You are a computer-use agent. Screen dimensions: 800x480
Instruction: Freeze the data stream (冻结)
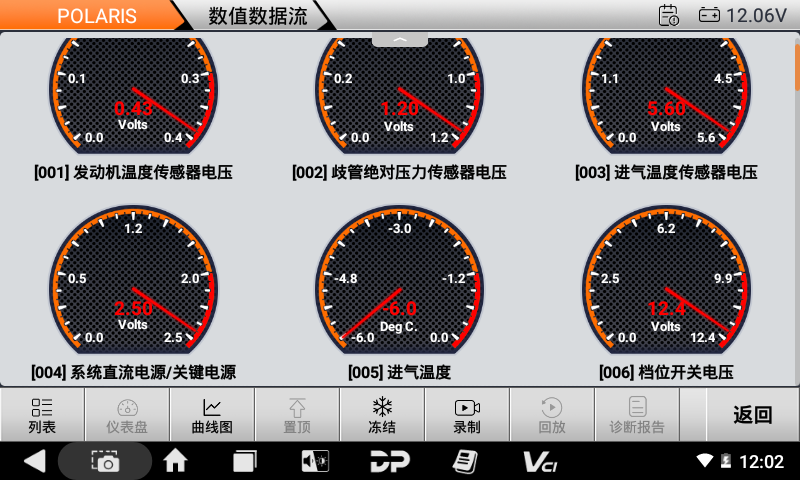coord(382,415)
